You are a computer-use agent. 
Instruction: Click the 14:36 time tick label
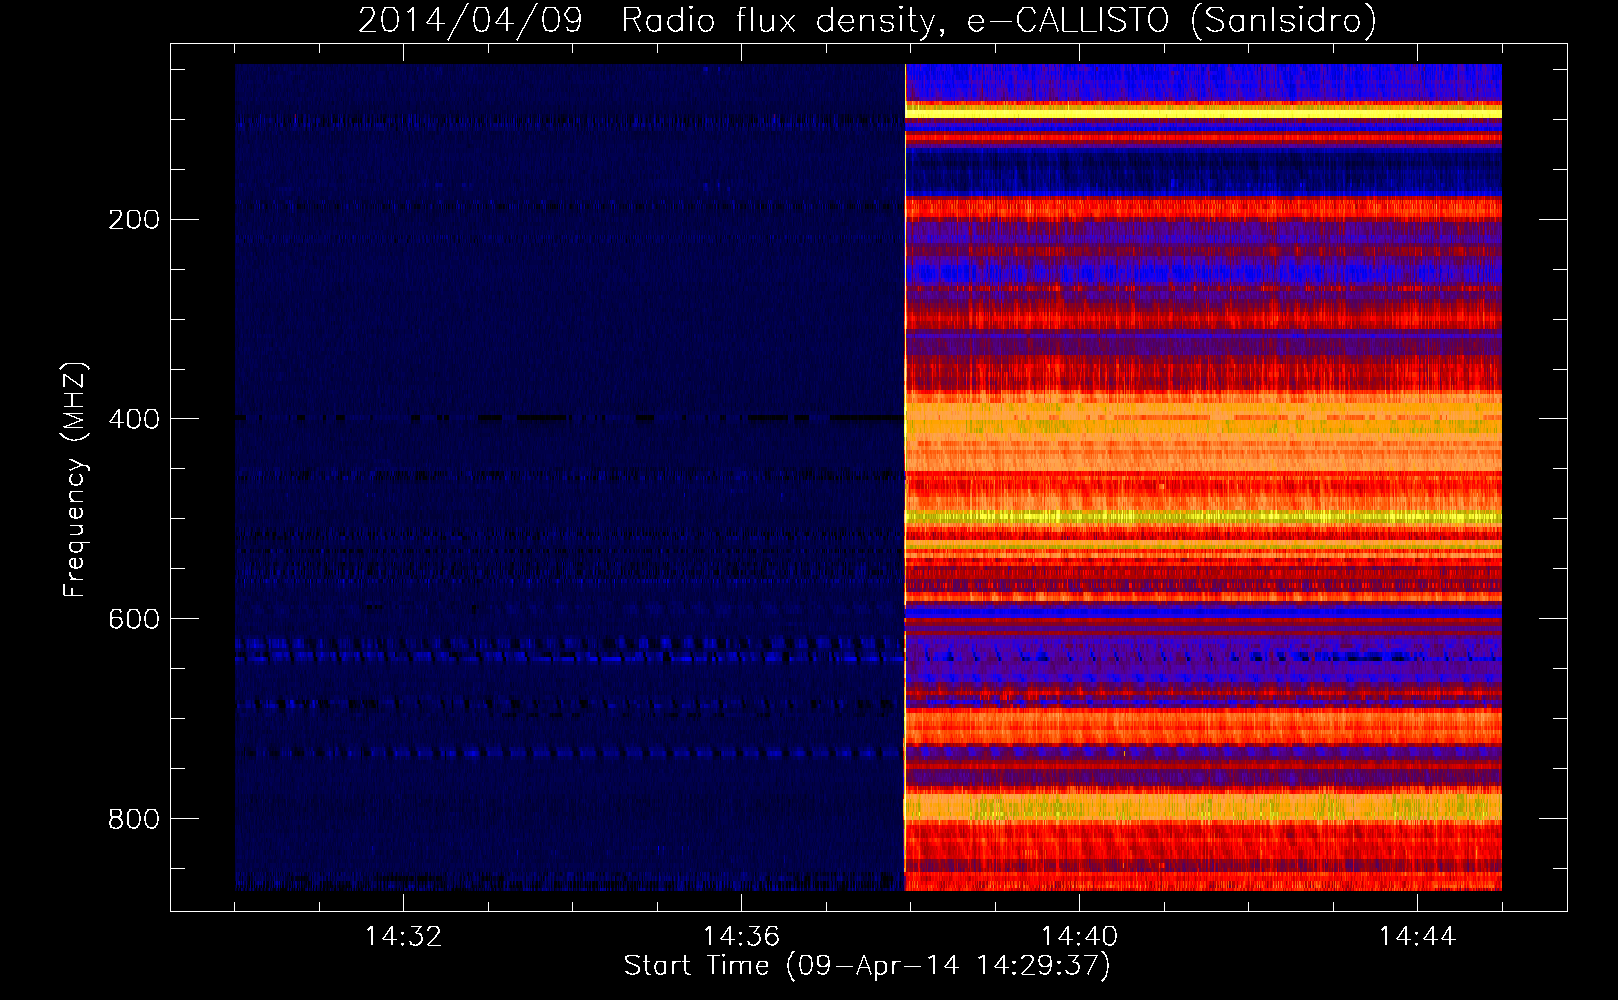(x=741, y=937)
